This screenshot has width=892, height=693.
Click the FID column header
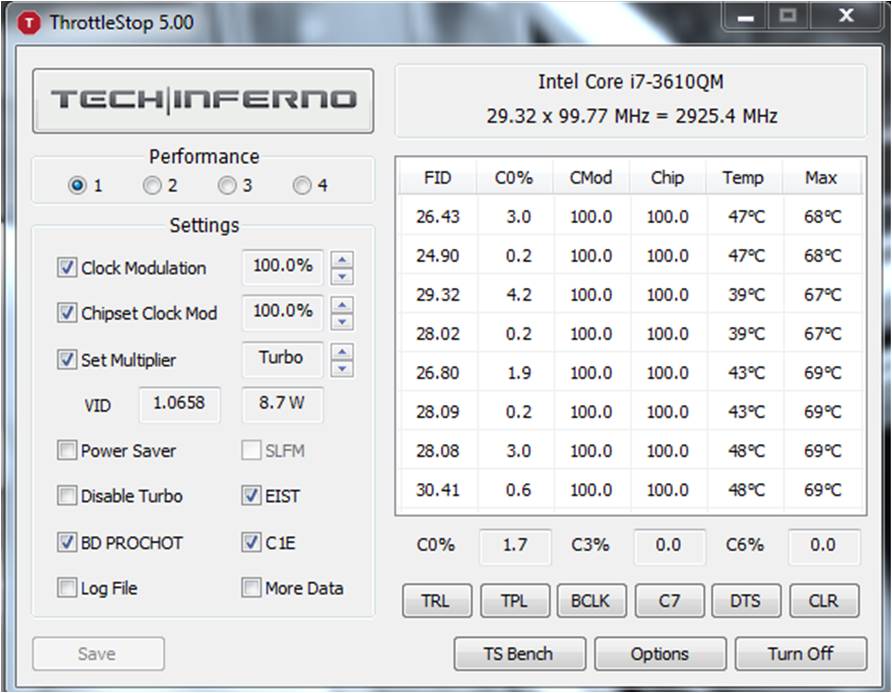pos(437,178)
